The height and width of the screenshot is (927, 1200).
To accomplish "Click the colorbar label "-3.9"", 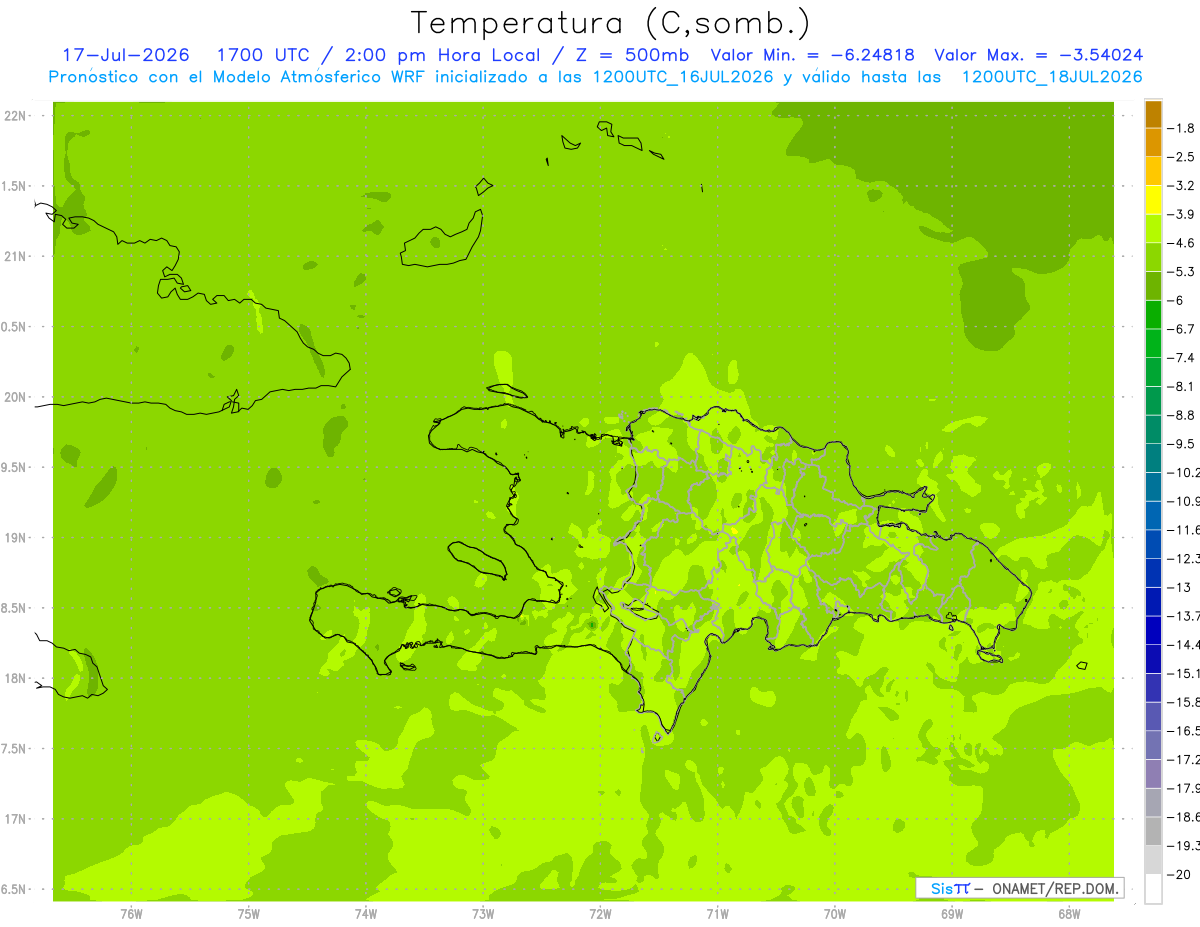I will [x=1182, y=214].
